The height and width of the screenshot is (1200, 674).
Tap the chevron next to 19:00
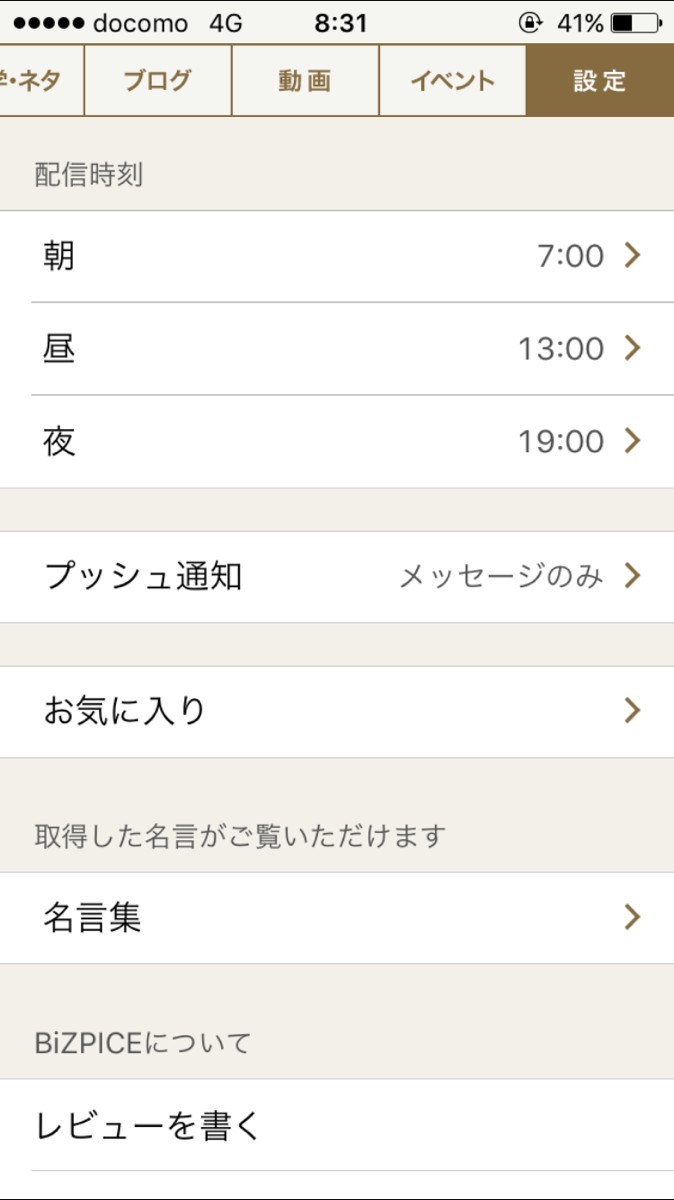(x=631, y=441)
